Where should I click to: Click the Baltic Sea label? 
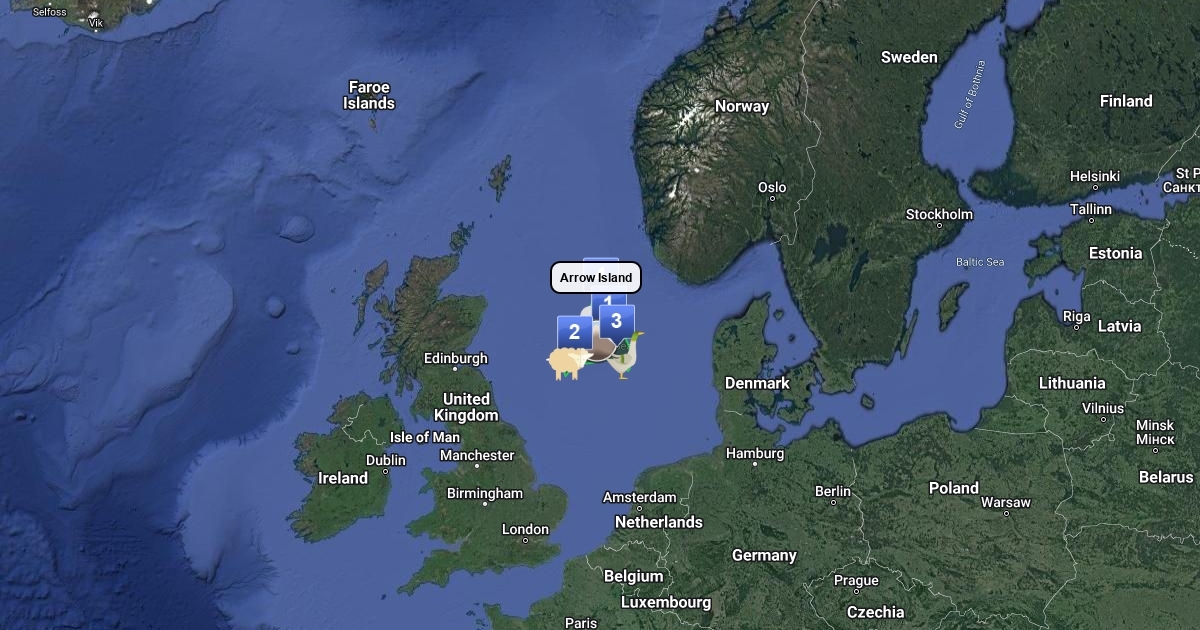980,262
